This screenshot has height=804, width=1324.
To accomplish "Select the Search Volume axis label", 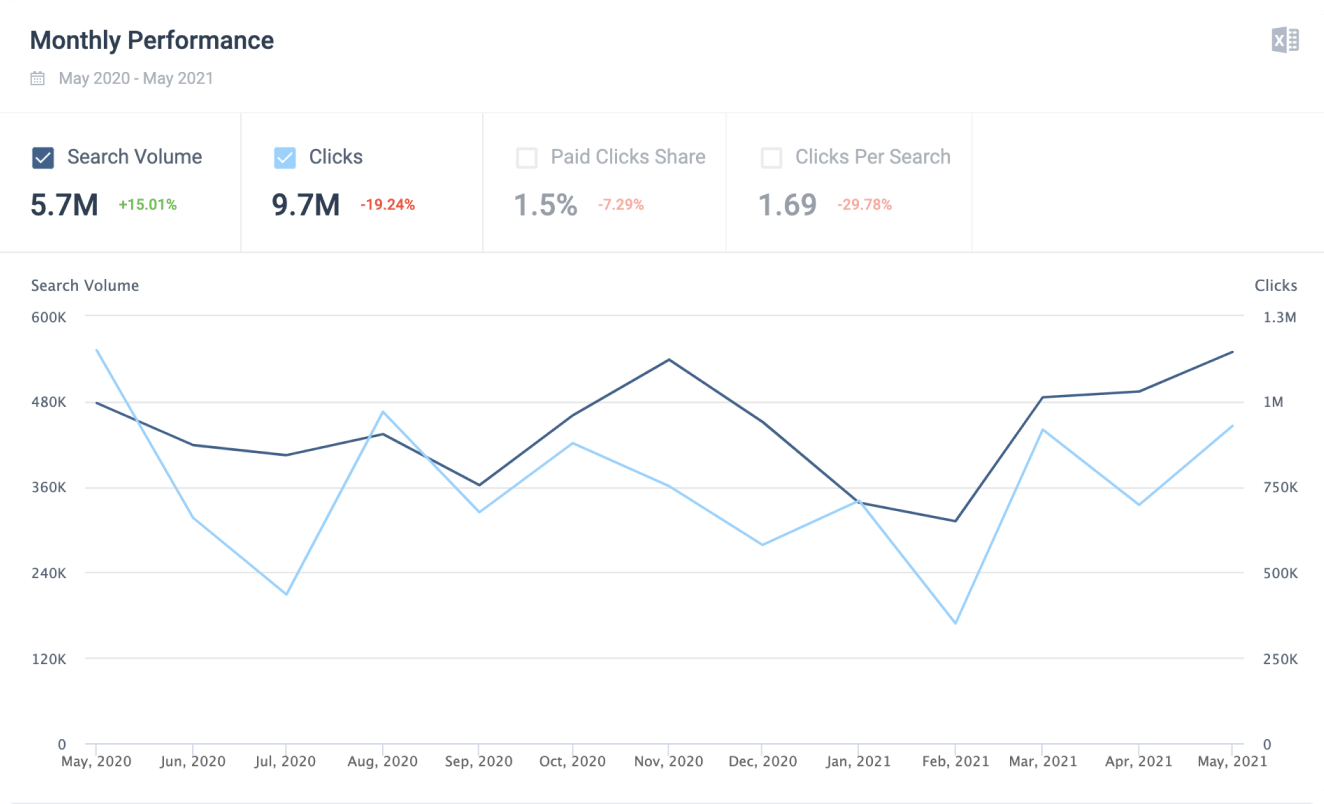I will pos(85,285).
